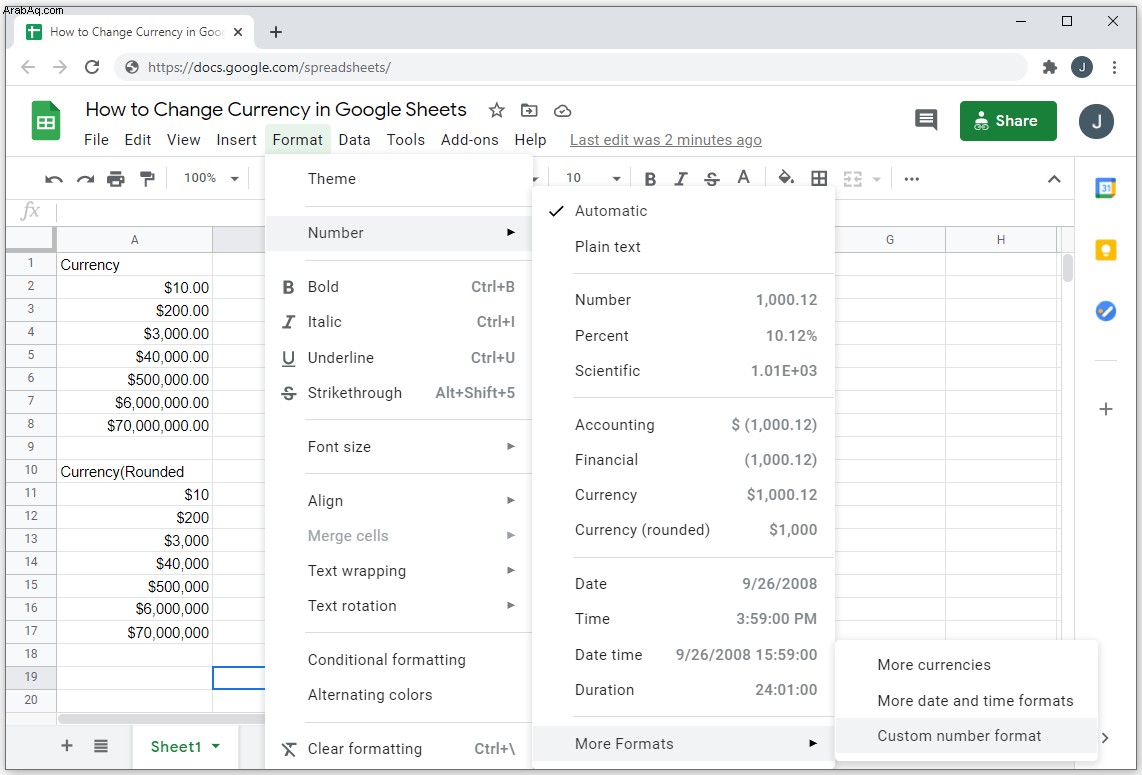Open Sheet1 tab dropdown arrow
Screen dimensions: 1142x775
point(216,747)
